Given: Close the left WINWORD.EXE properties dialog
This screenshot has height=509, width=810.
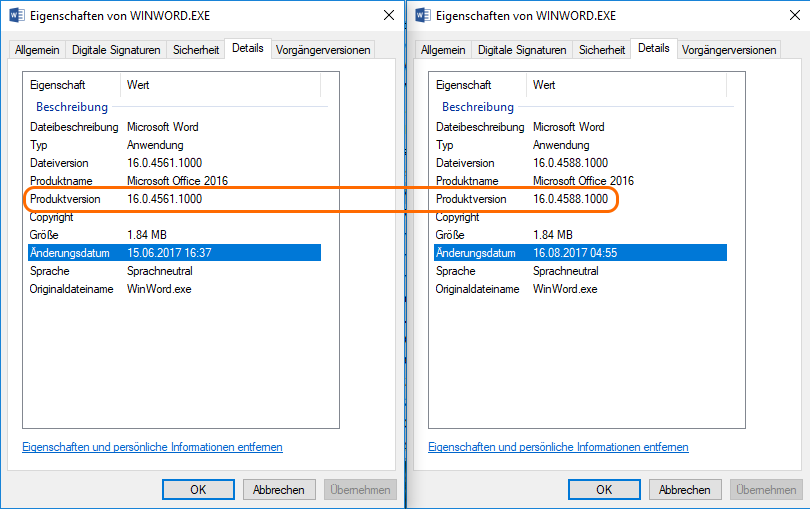Looking at the screenshot, I should (x=388, y=15).
